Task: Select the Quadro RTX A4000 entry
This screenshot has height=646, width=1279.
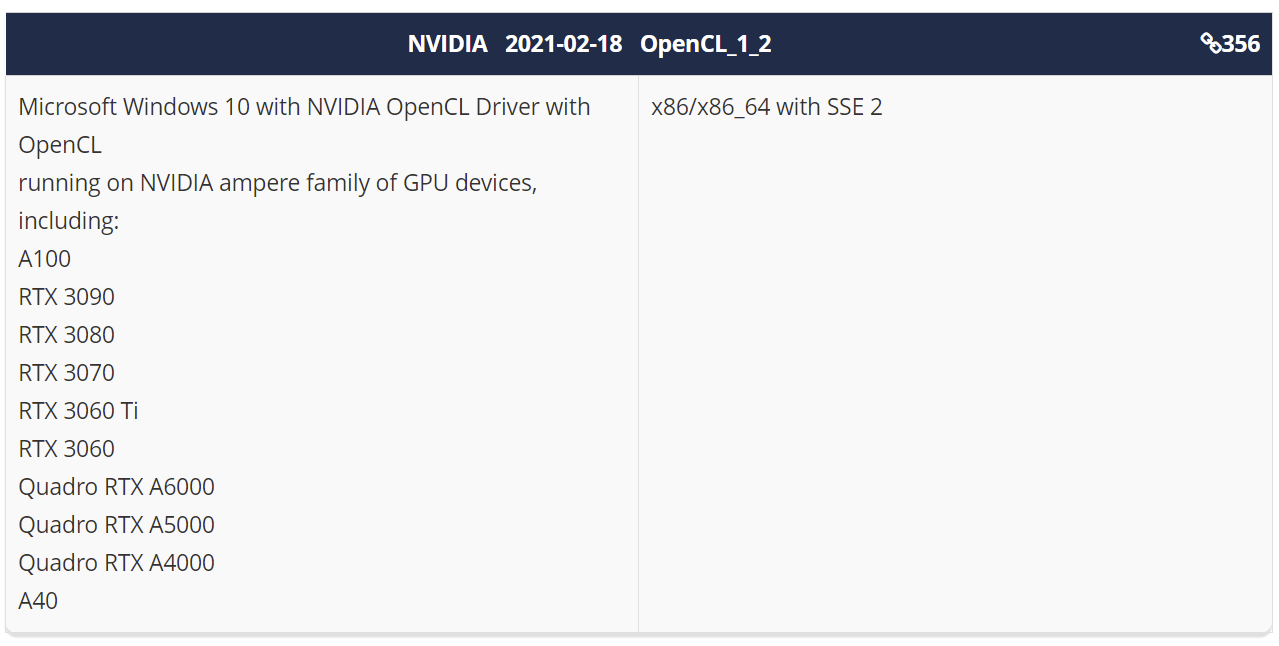Action: pos(116,563)
